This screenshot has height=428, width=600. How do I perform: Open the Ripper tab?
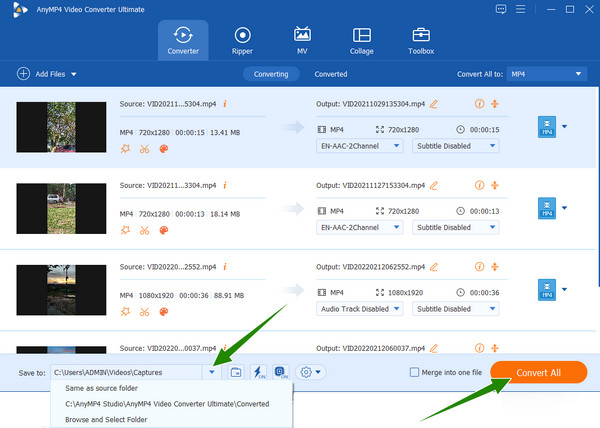[242, 41]
